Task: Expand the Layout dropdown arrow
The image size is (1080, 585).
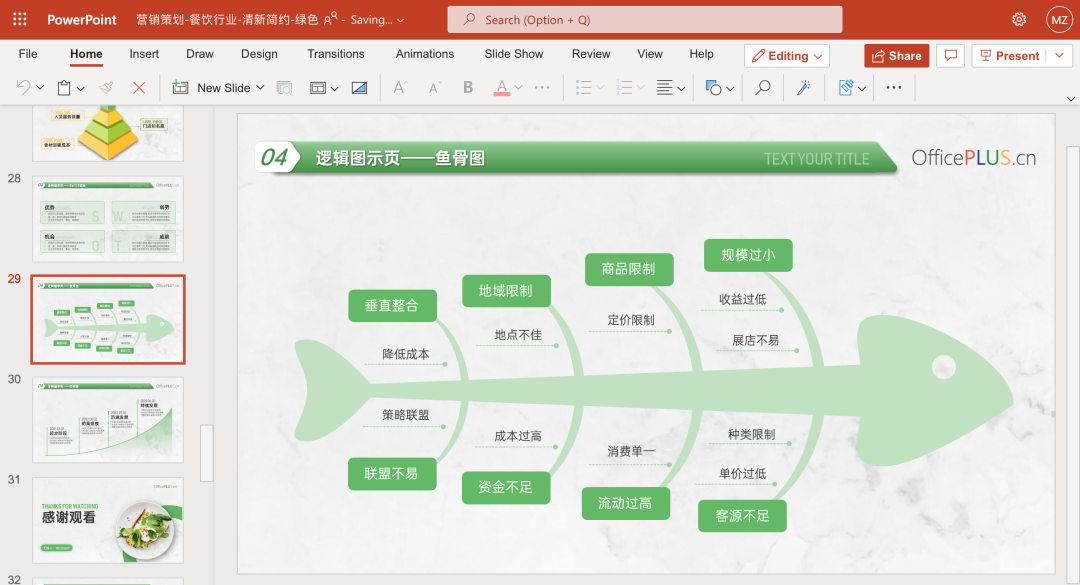Action: click(334, 88)
